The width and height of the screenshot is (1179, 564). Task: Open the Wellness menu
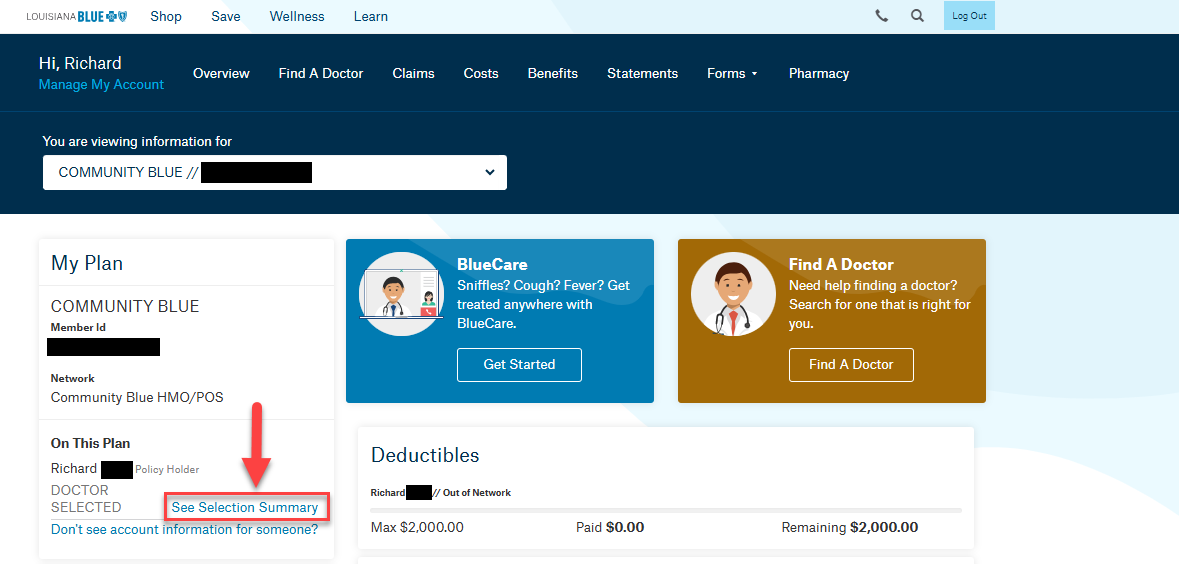[x=297, y=16]
